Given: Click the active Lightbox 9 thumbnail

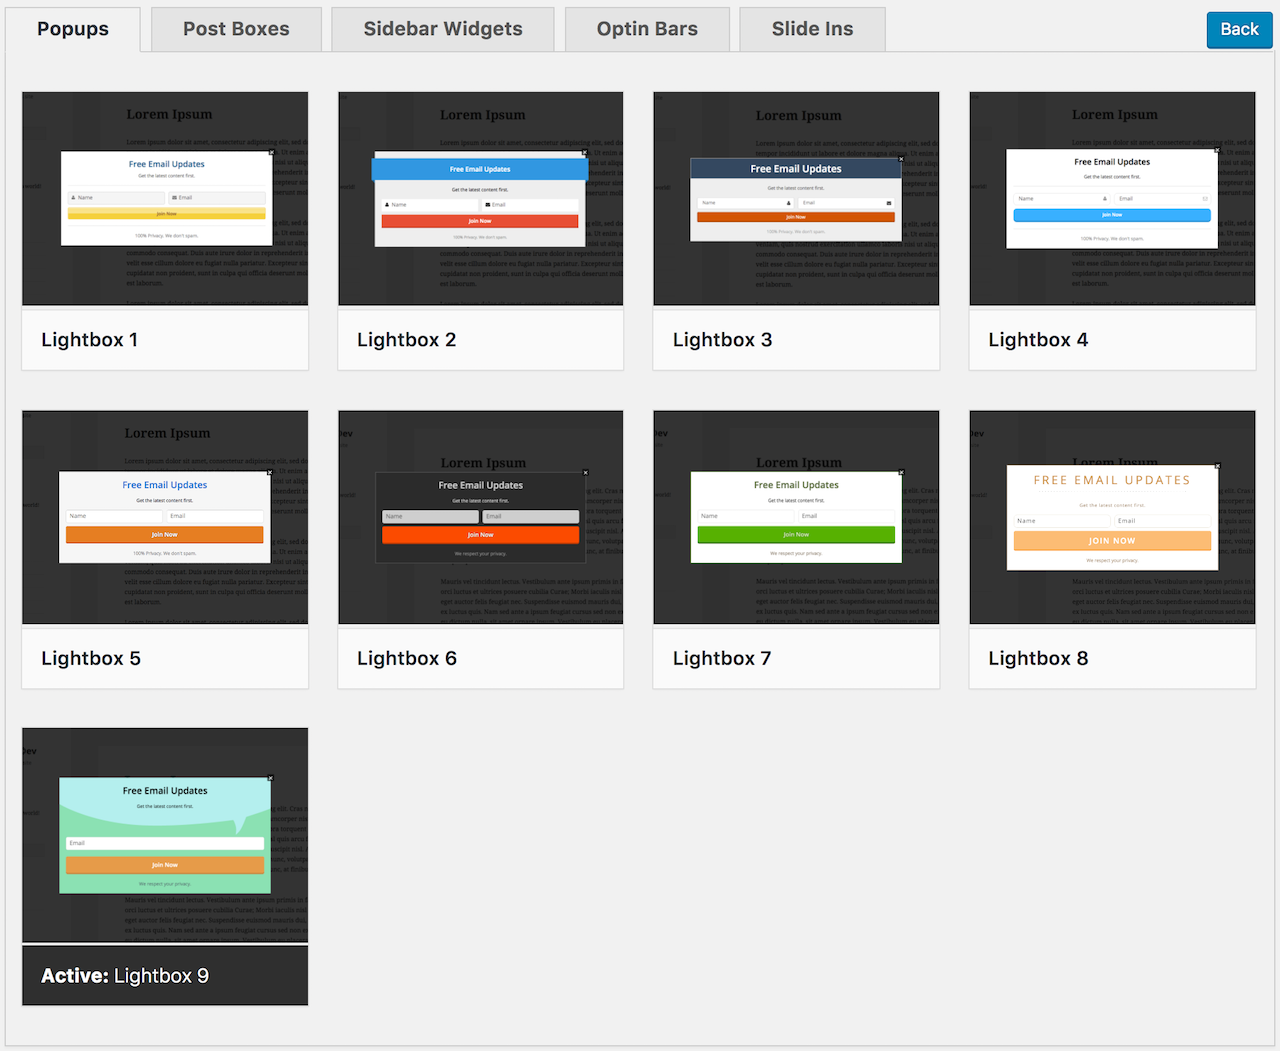Looking at the screenshot, I should 165,835.
